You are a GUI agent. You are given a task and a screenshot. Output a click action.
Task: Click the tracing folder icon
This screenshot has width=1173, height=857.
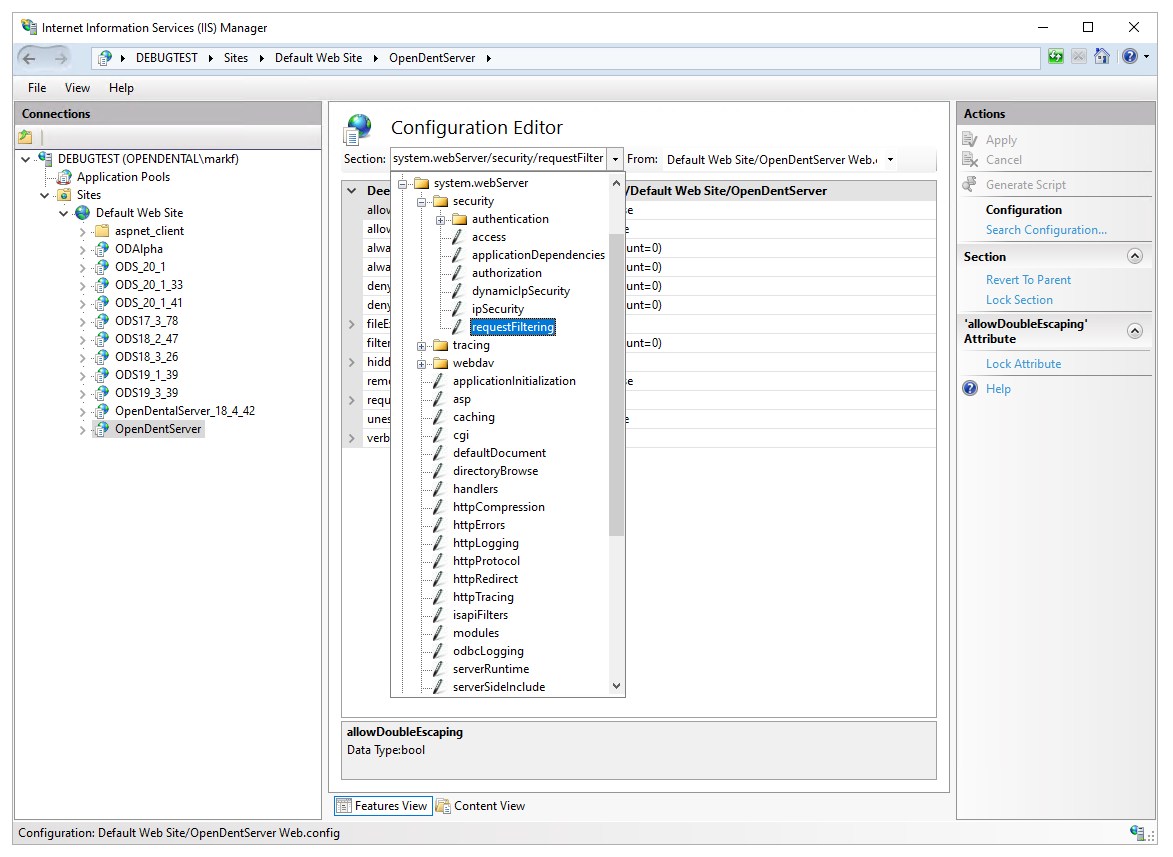tap(441, 345)
